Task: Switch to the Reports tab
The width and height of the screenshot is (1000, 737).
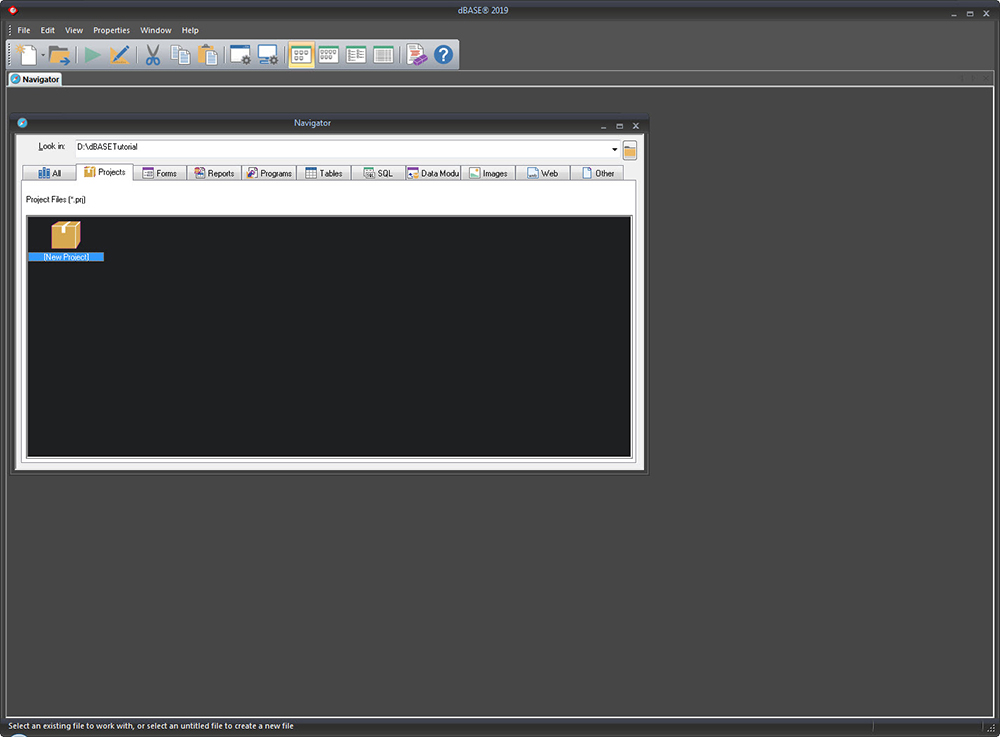Action: click(214, 173)
